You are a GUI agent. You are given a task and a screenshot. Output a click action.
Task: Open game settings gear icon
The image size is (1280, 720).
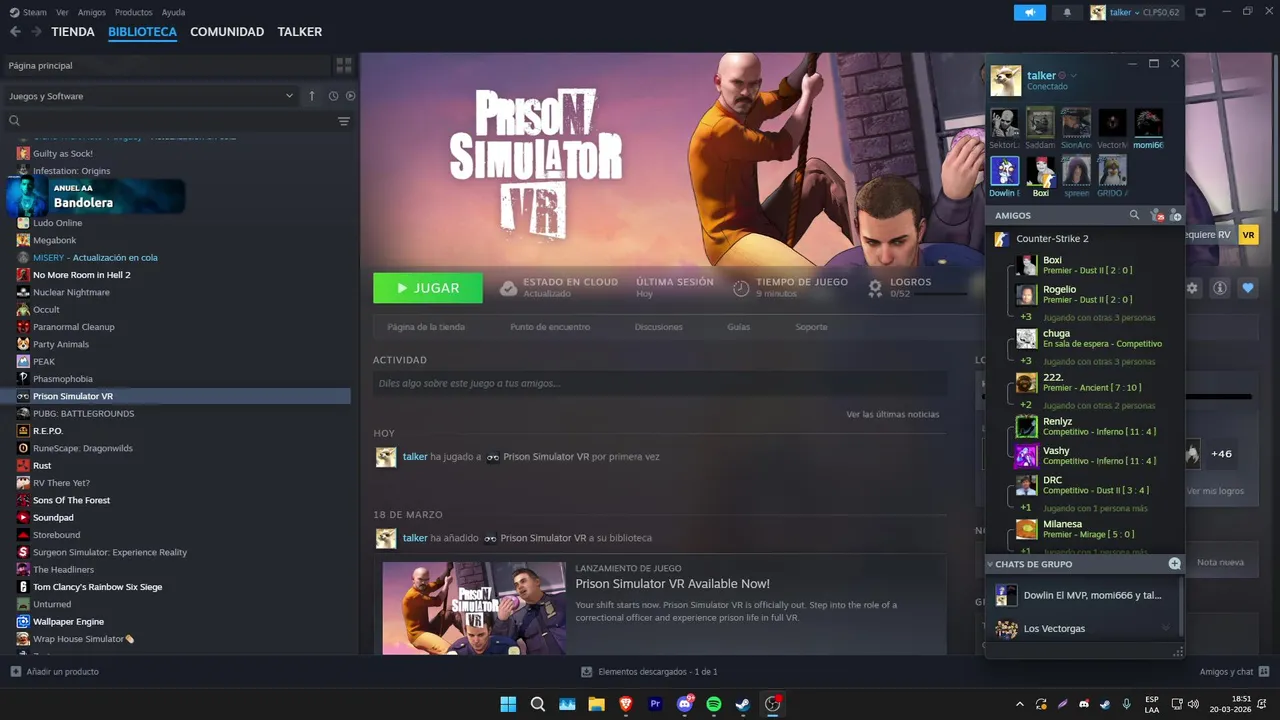coord(1192,288)
